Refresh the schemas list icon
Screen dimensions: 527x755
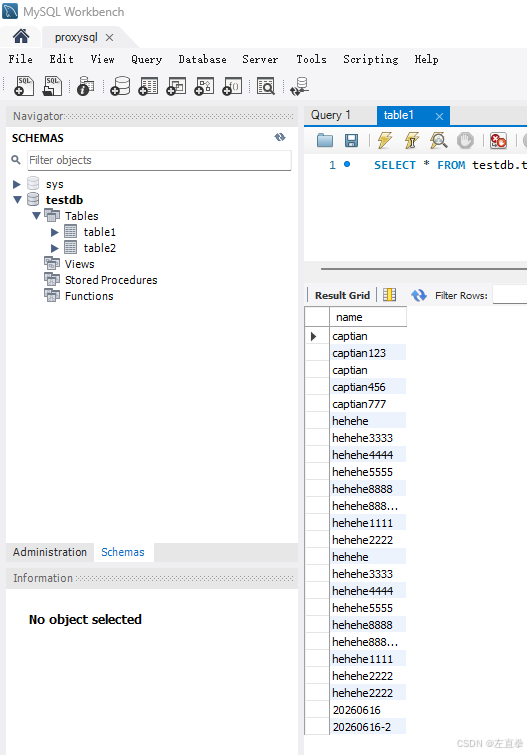tap(280, 137)
